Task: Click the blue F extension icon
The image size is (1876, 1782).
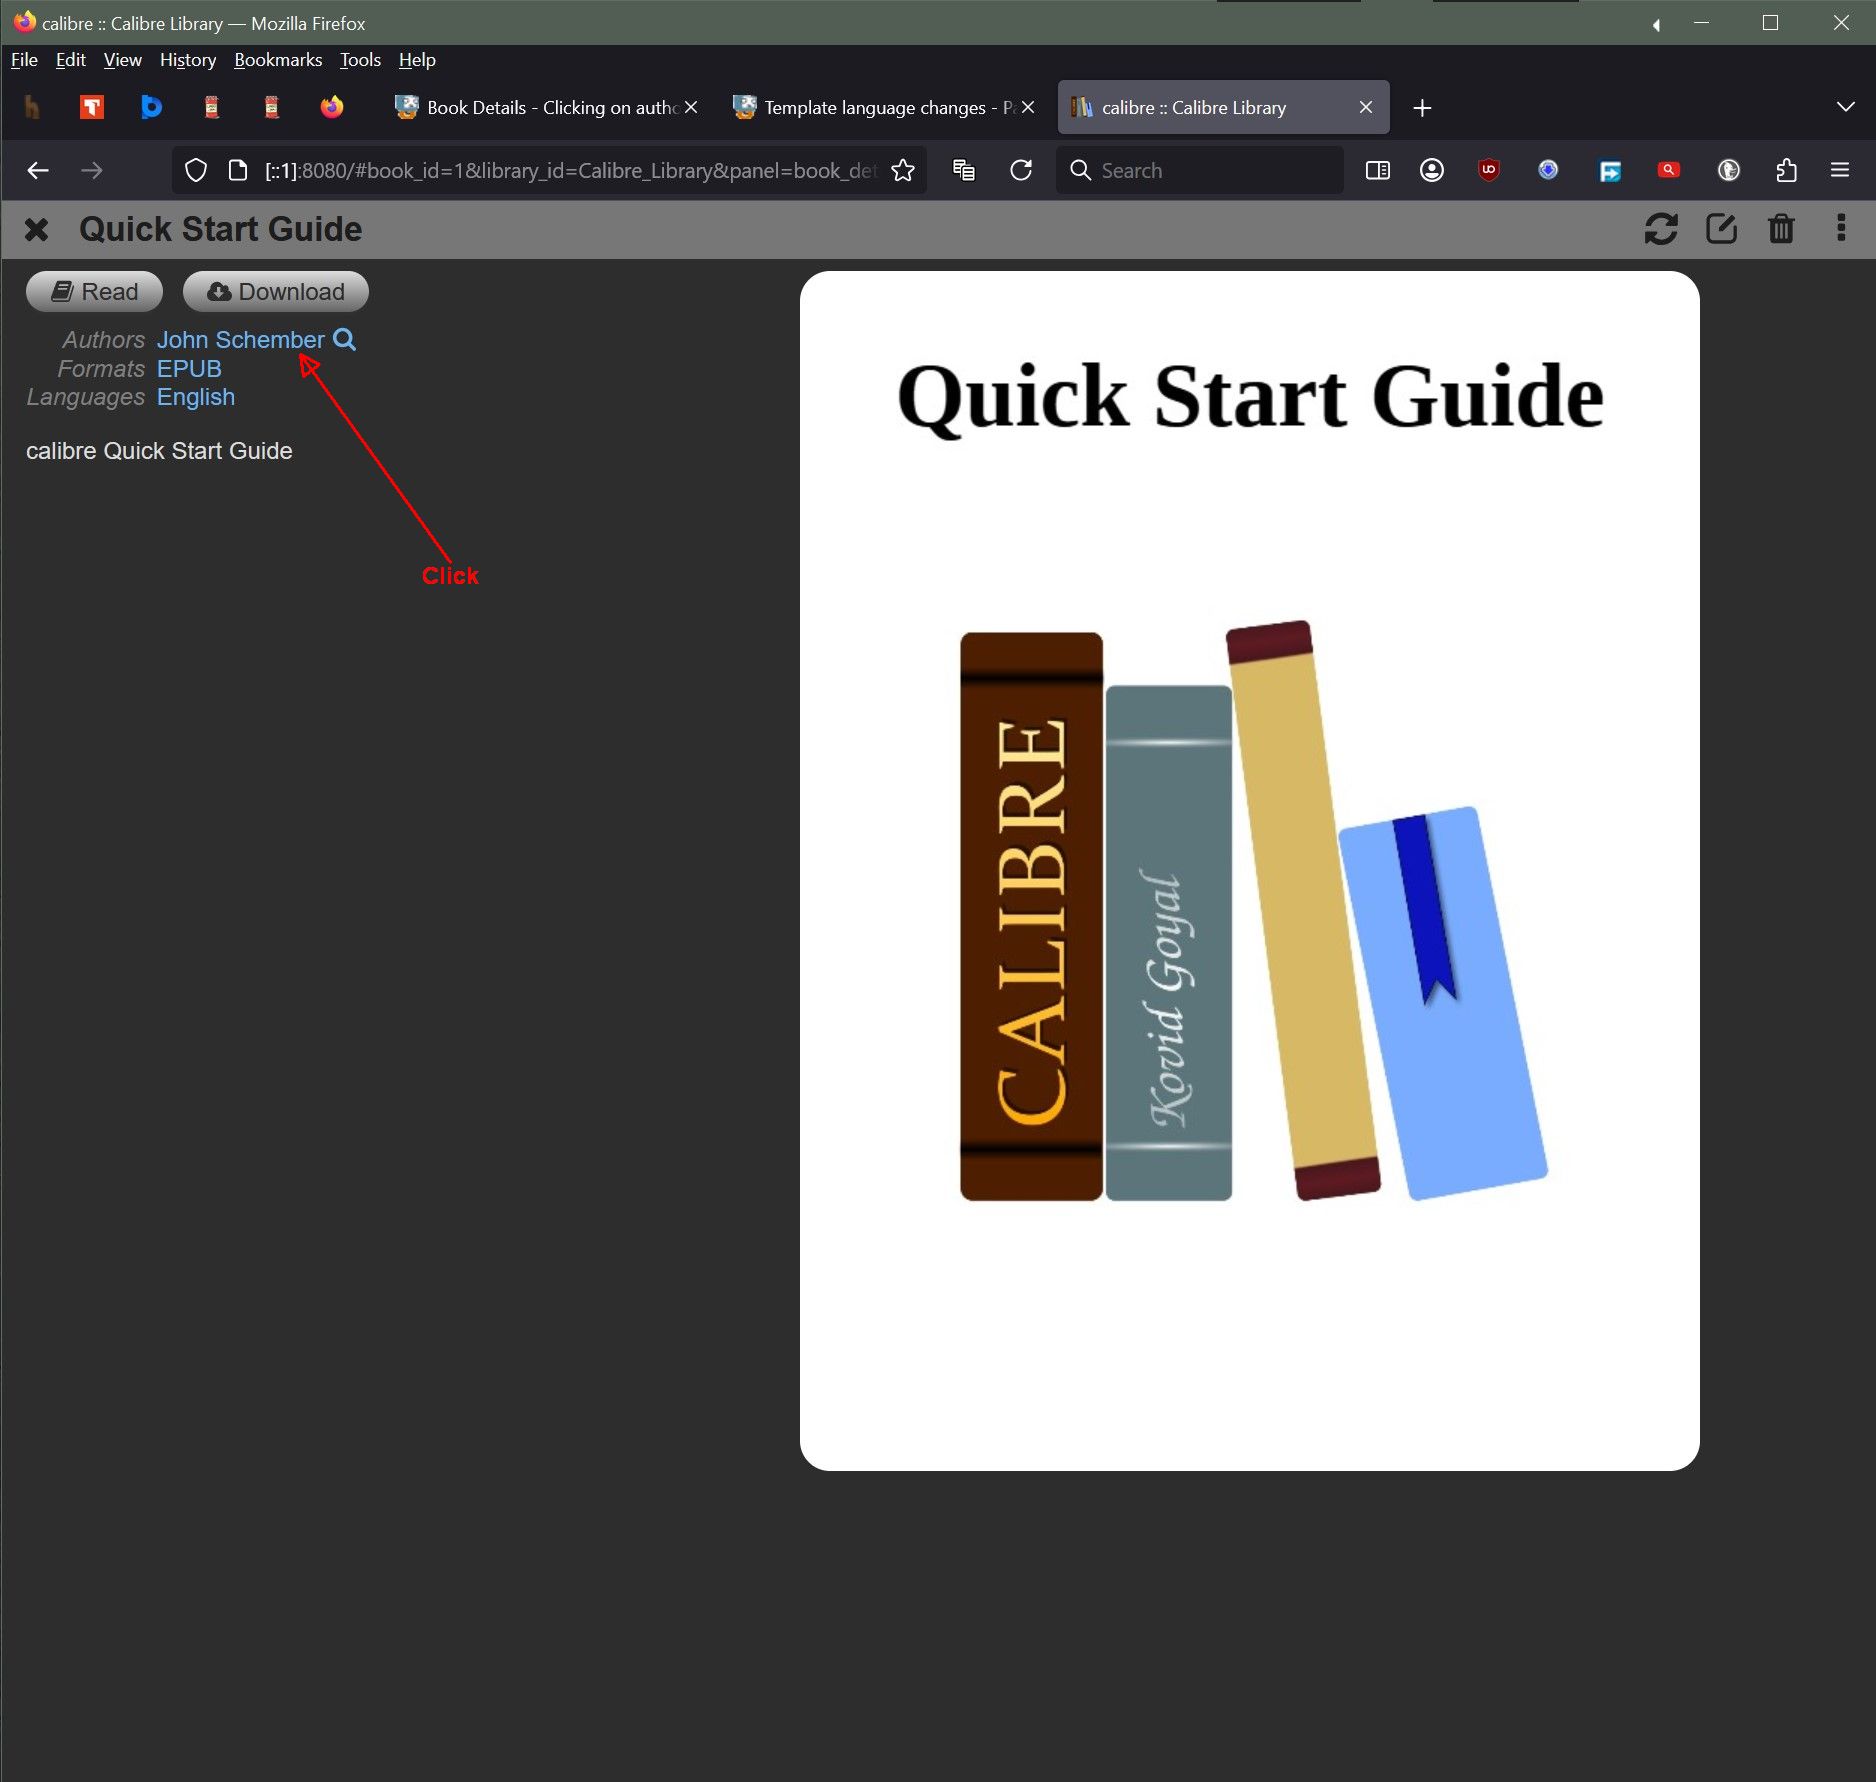Action: [1610, 171]
